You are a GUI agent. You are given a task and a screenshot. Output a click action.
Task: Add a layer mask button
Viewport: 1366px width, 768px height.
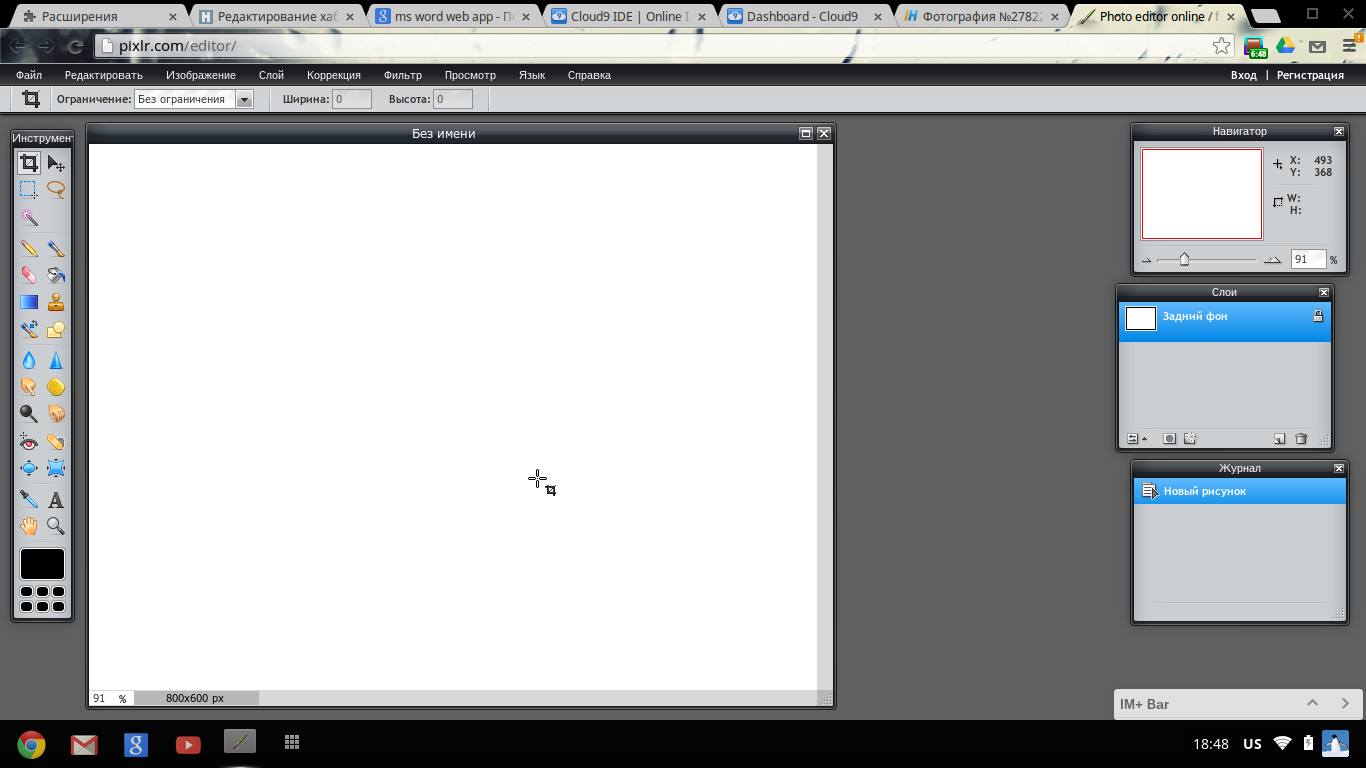(x=1169, y=439)
